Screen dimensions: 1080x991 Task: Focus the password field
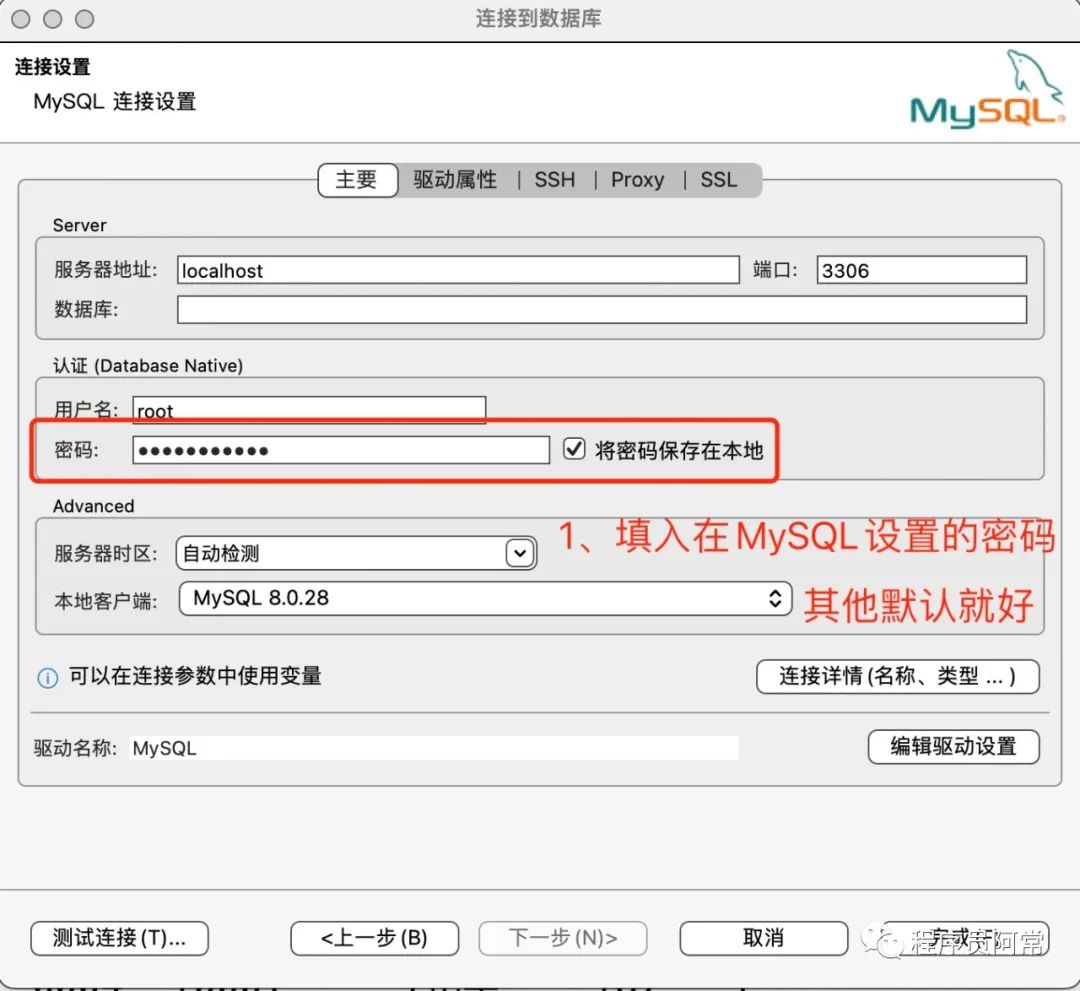[341, 450]
